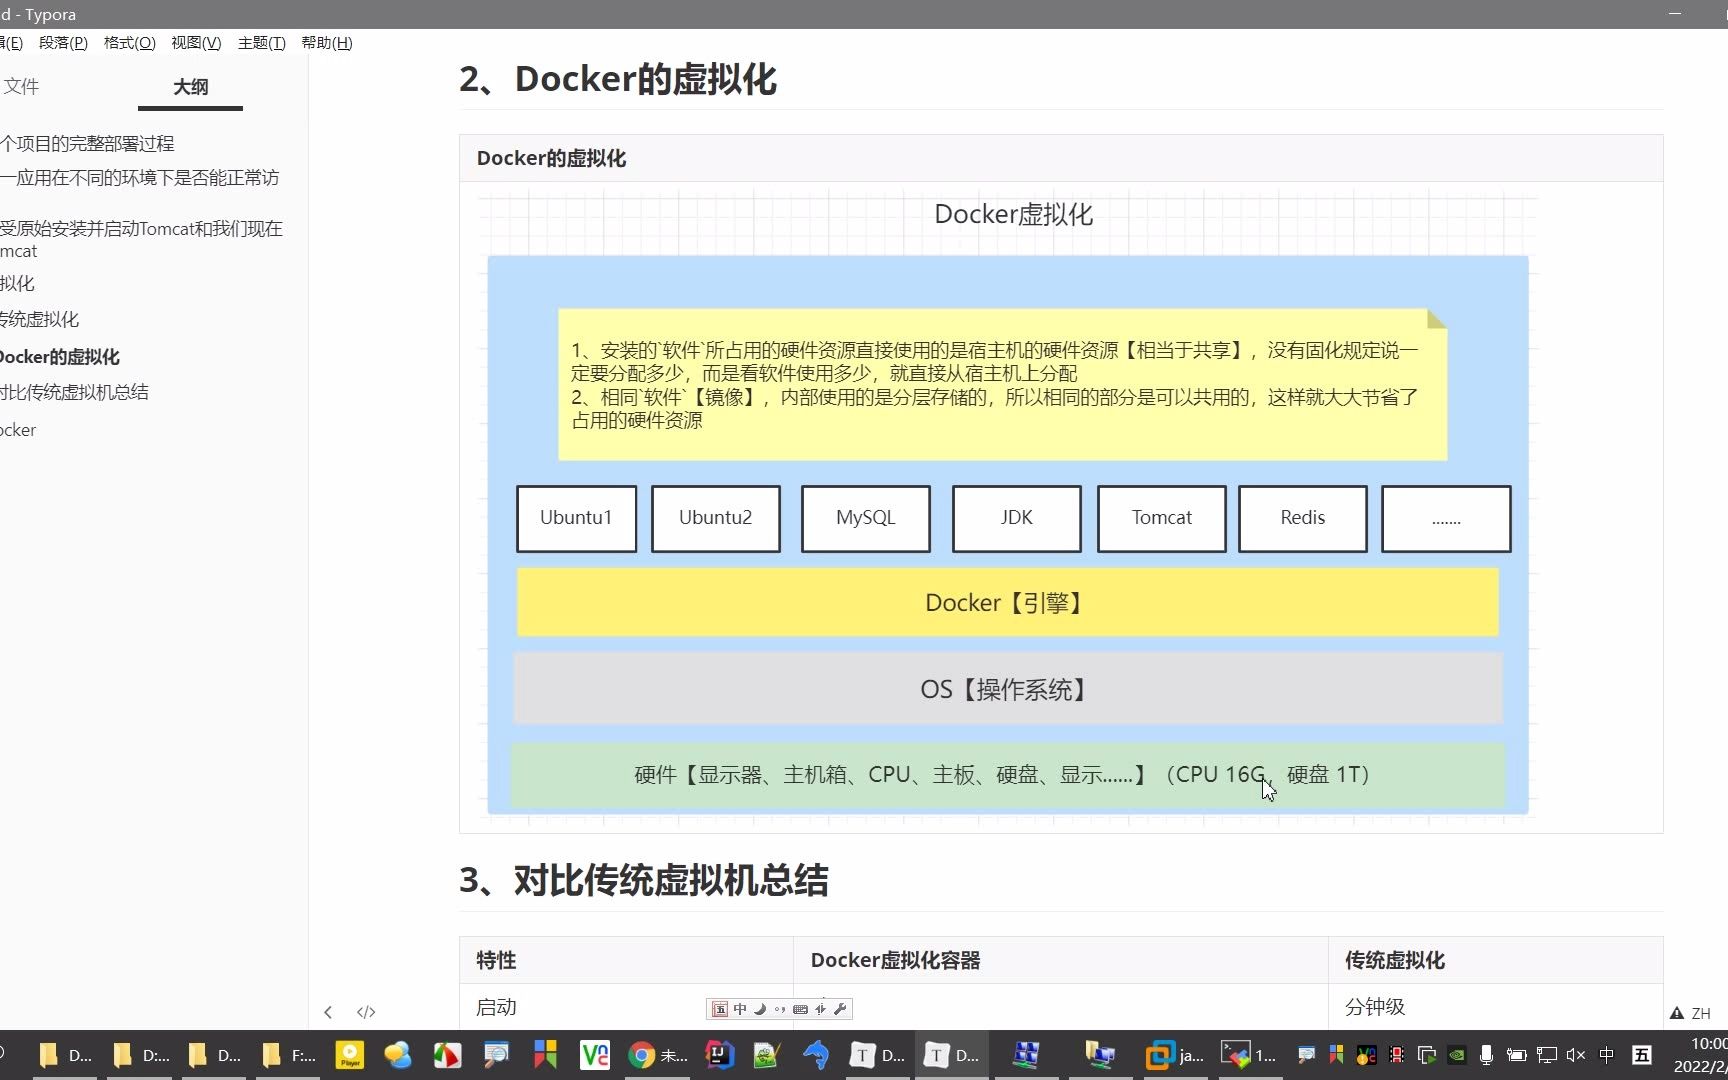Toggle IME half-moon width mode
1728x1080 pixels.
click(760, 1009)
